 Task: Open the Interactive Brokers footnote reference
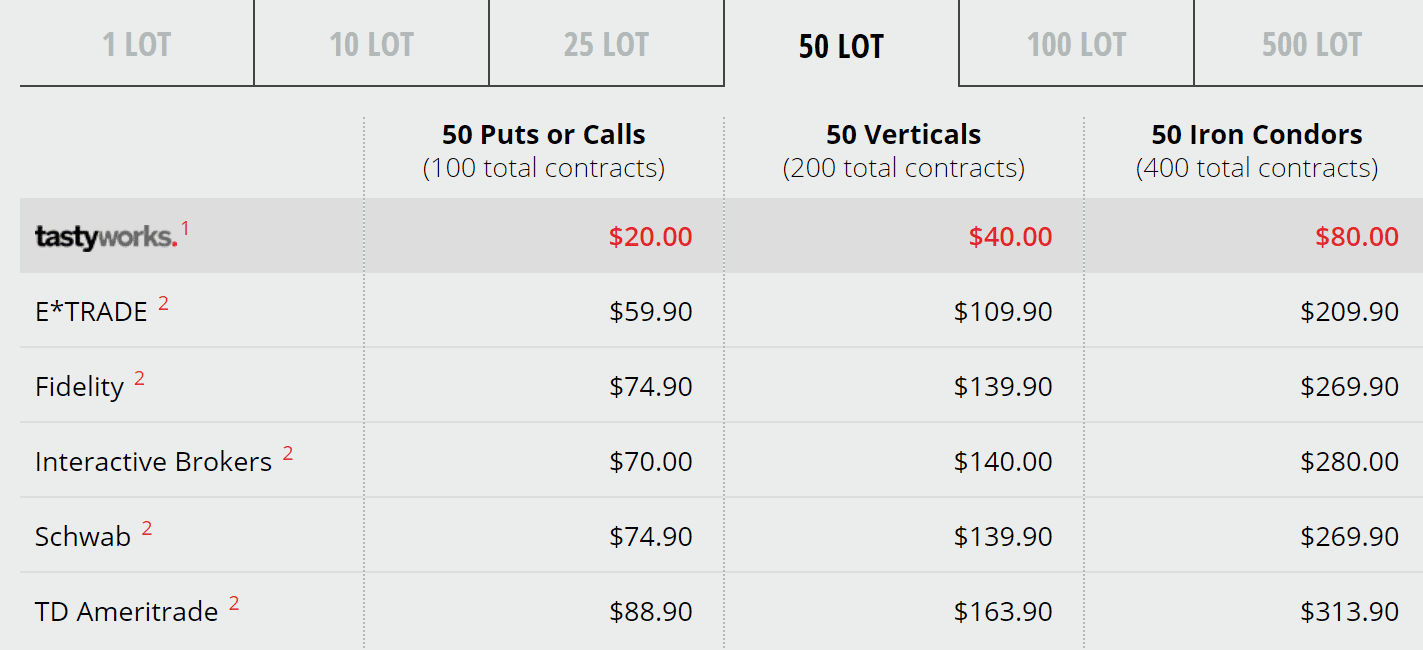[288, 454]
